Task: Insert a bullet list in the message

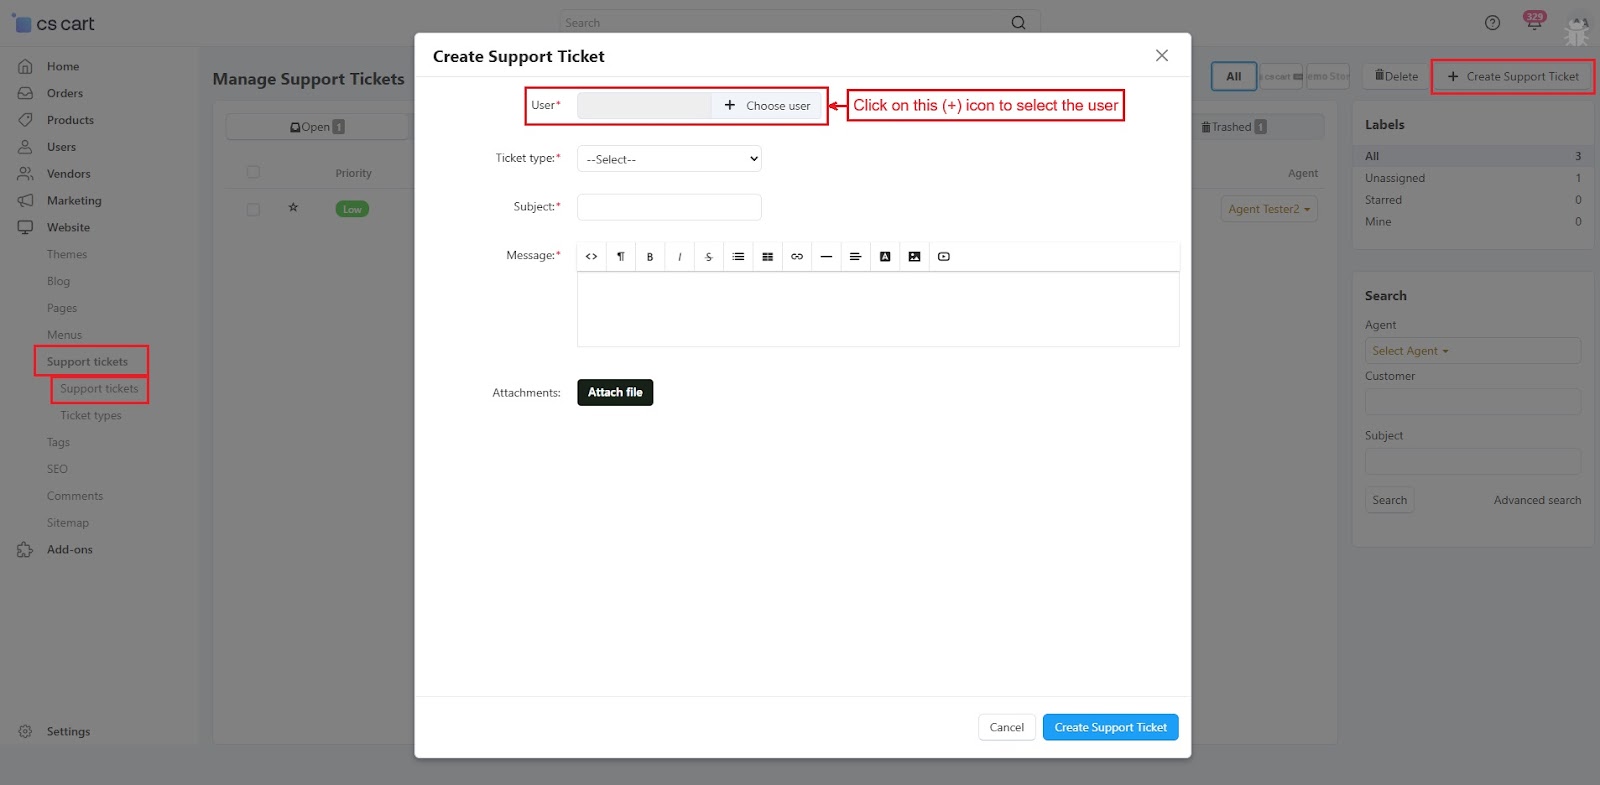Action: point(738,257)
